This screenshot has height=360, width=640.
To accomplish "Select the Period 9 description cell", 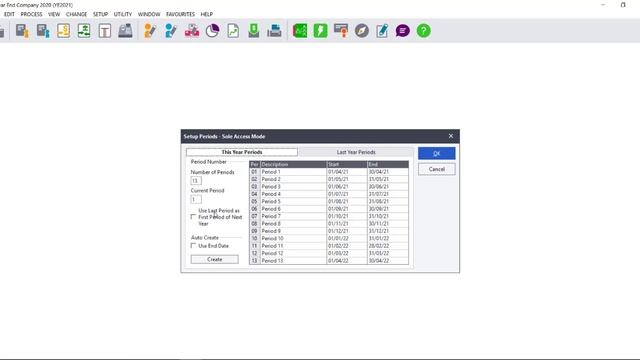I will coord(293,231).
